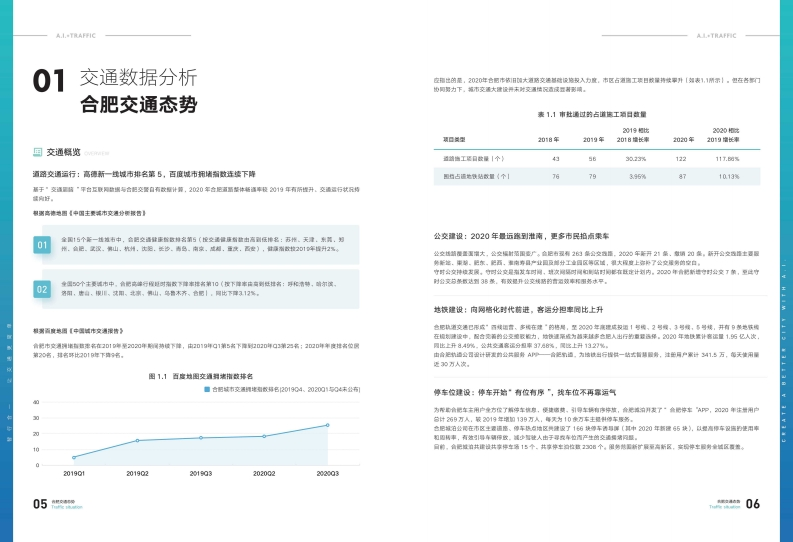The height and width of the screenshot is (542, 793).
Task: Click the y-axis value 40
Action: (x=36, y=402)
